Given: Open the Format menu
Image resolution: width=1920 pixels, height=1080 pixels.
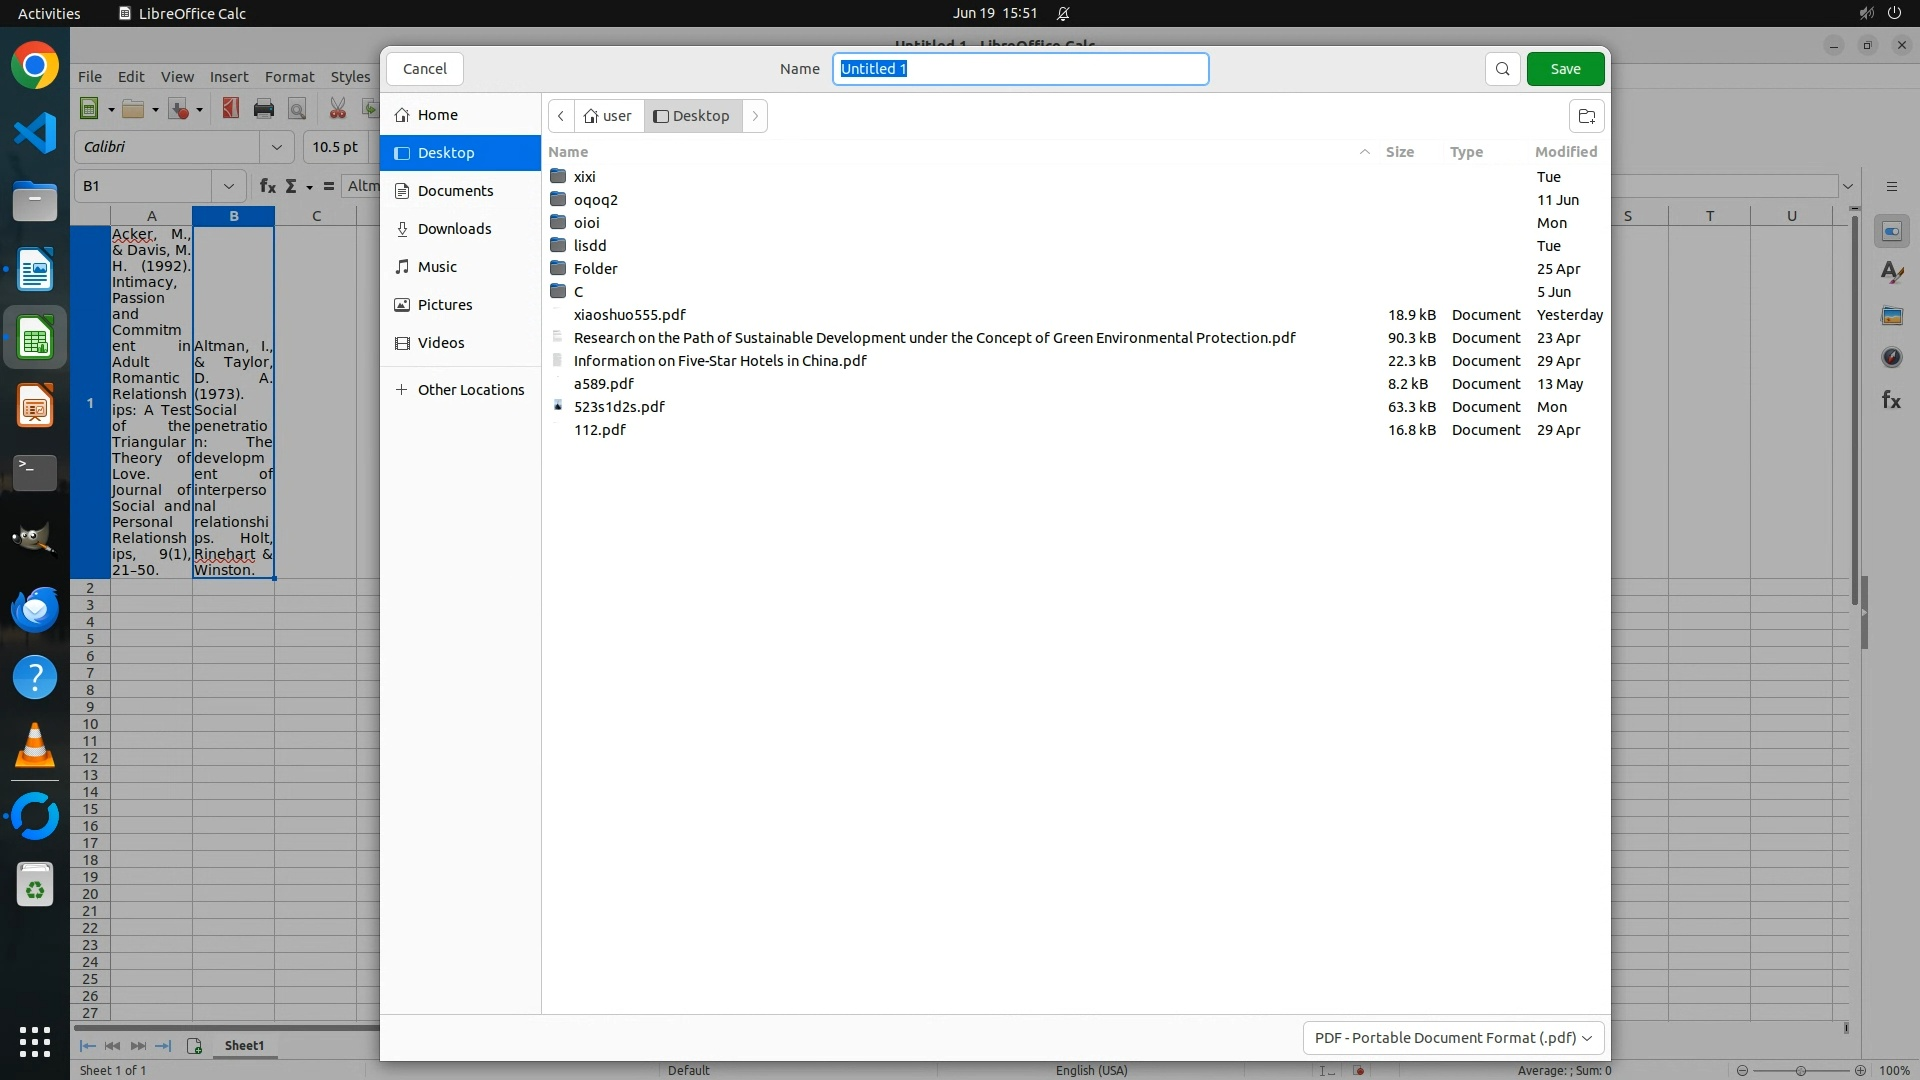Looking at the screenshot, I should [x=289, y=77].
